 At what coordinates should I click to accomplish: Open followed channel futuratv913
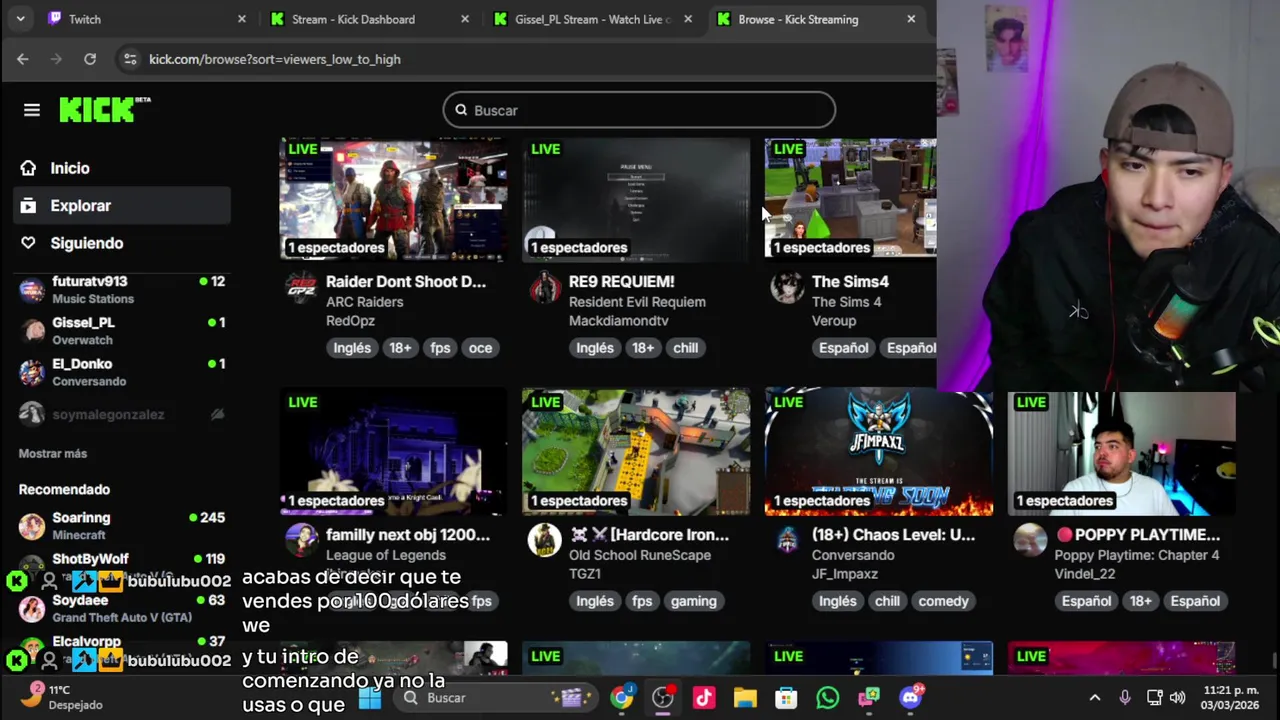122,290
